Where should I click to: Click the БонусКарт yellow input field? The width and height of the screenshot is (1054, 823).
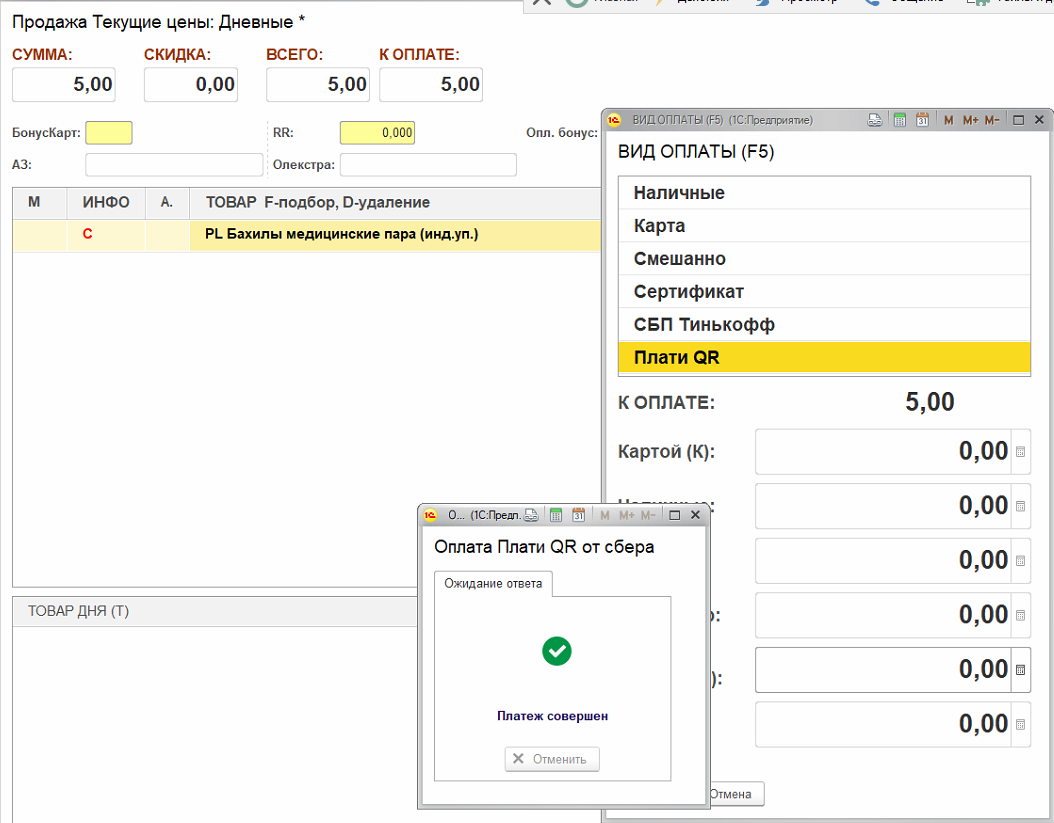coord(109,133)
